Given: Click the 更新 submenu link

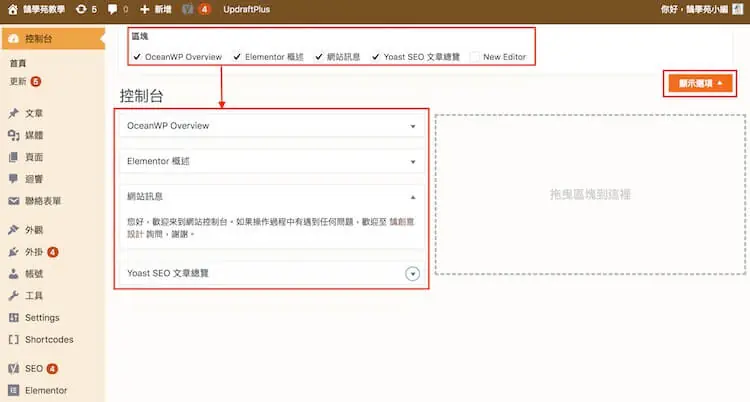Looking at the screenshot, I should [18, 81].
